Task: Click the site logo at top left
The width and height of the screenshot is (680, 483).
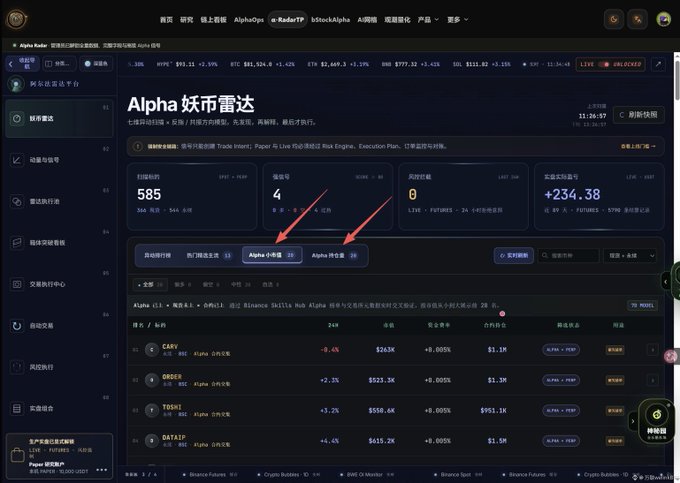Action: [16, 19]
